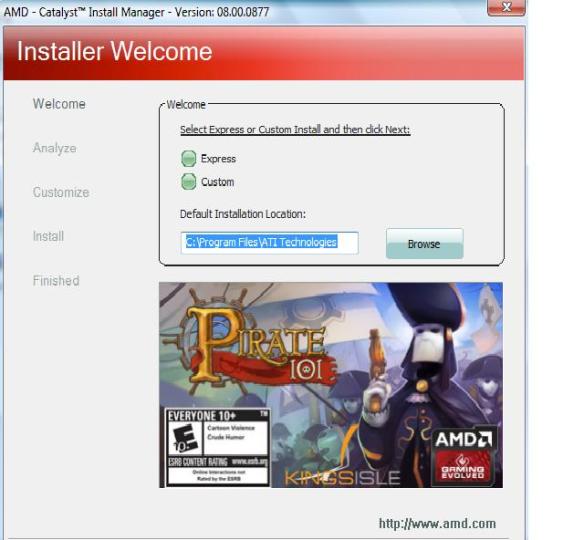Click the KingsIsle logo in banner
584x540 pixels.
(x=342, y=478)
